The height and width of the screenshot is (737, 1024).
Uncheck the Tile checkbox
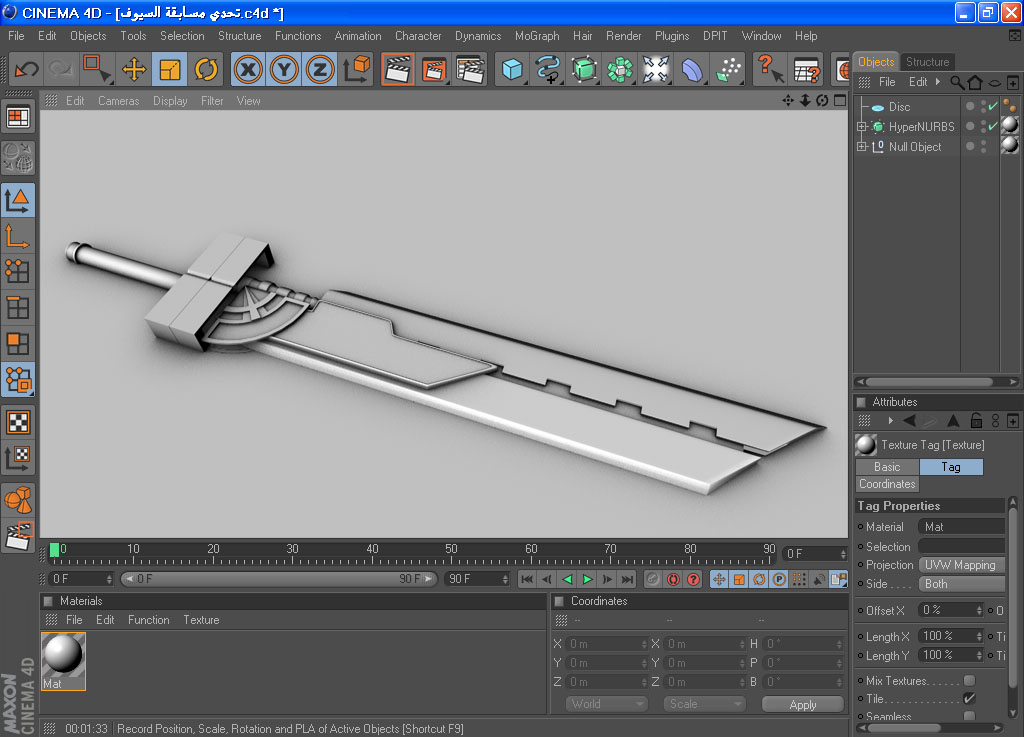pos(970,698)
